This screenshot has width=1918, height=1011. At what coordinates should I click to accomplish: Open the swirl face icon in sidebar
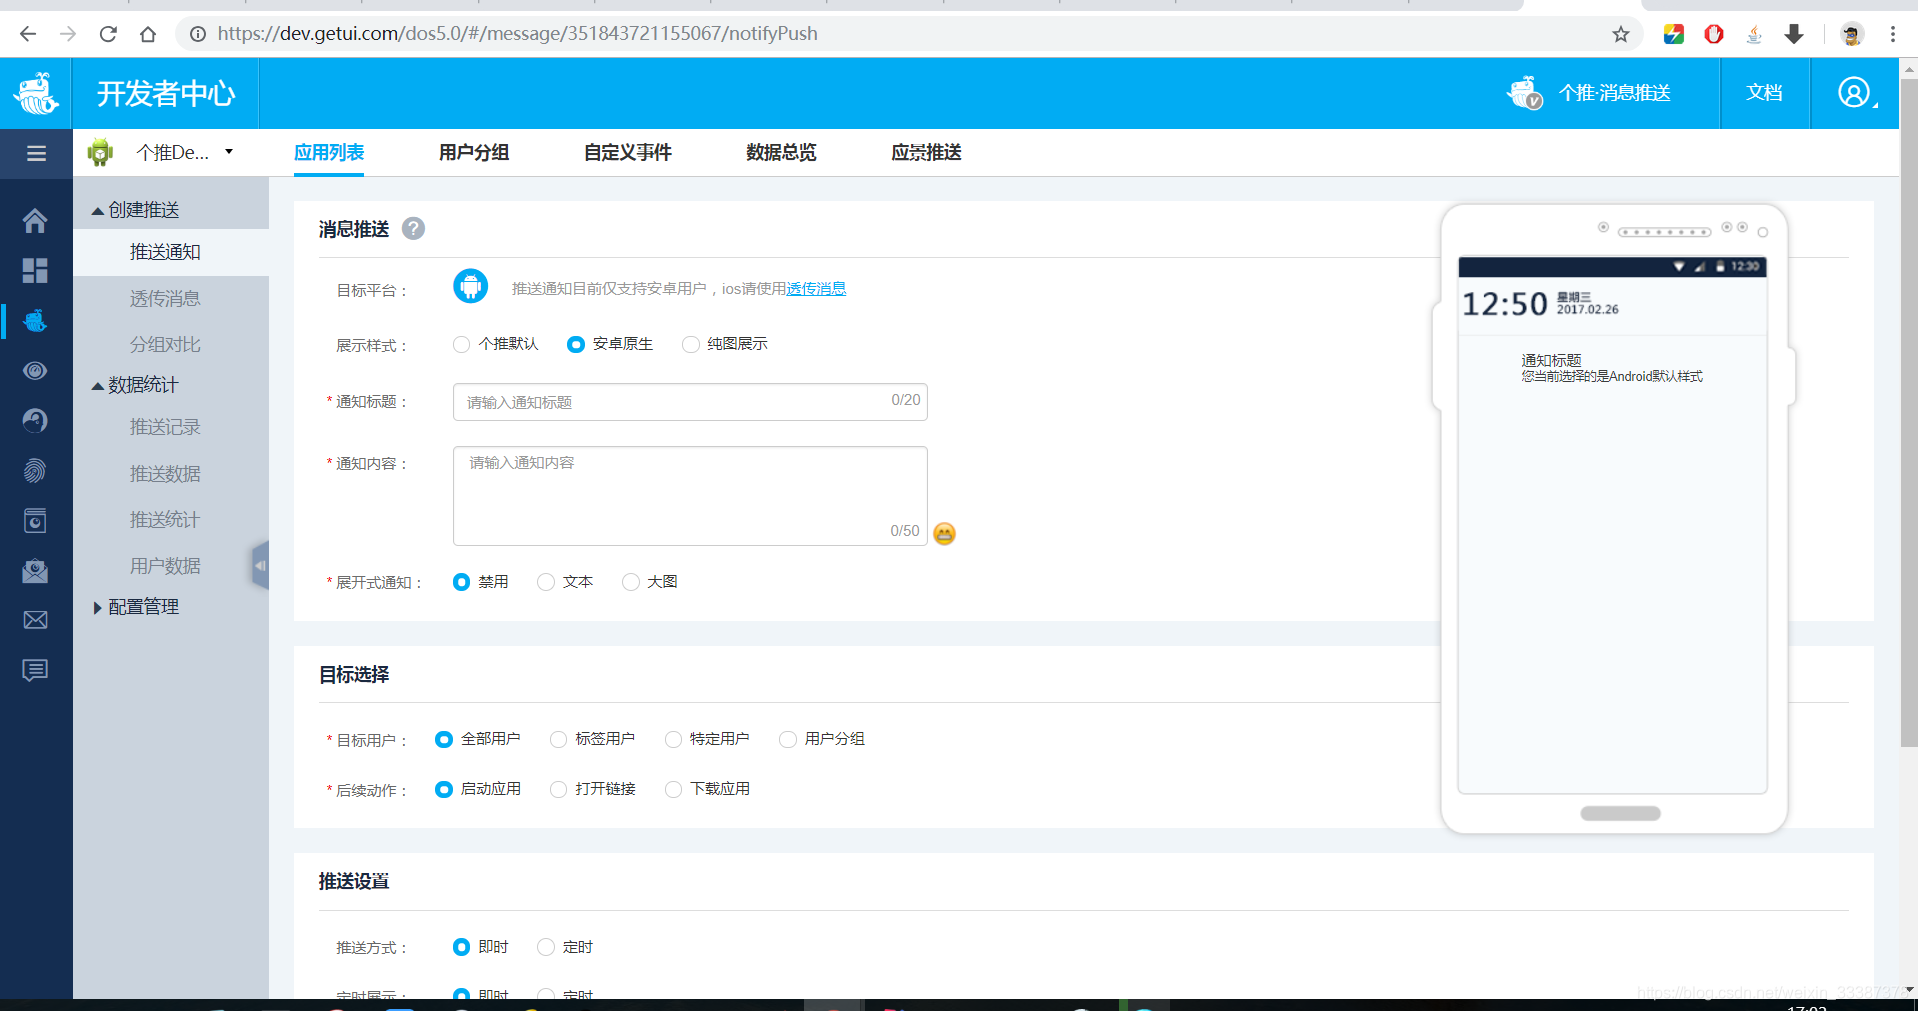pyautogui.click(x=35, y=421)
